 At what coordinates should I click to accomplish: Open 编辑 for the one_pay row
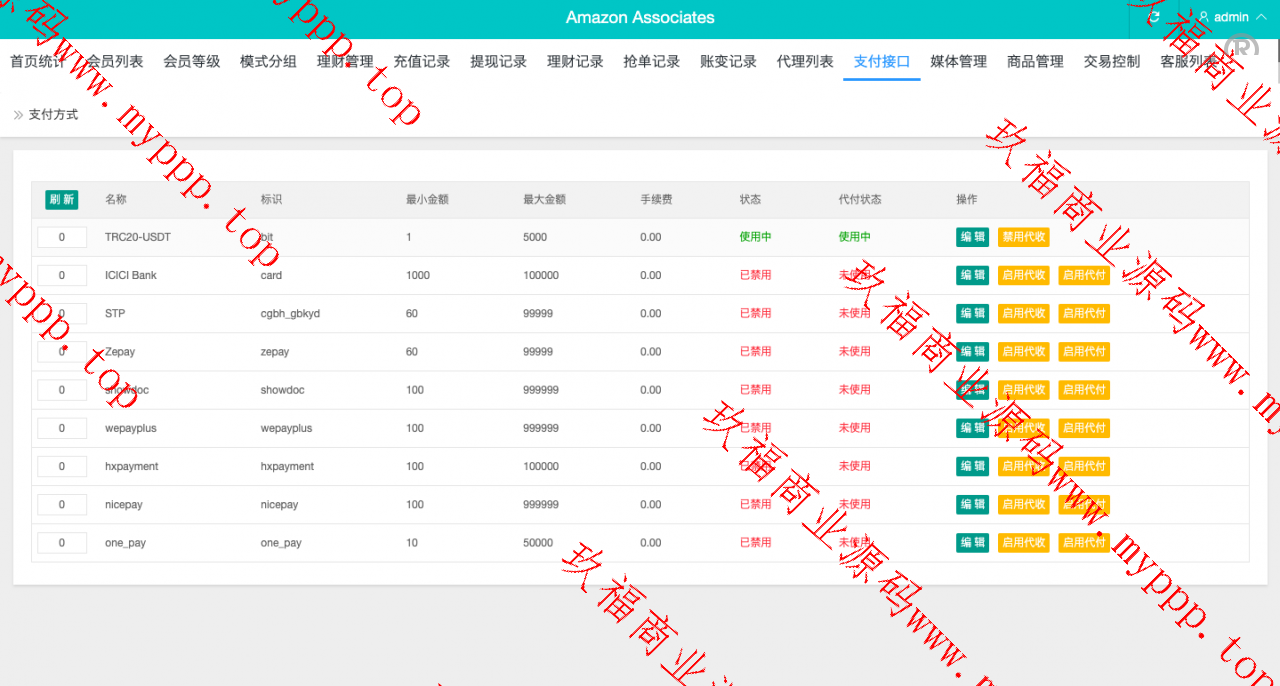click(x=972, y=542)
